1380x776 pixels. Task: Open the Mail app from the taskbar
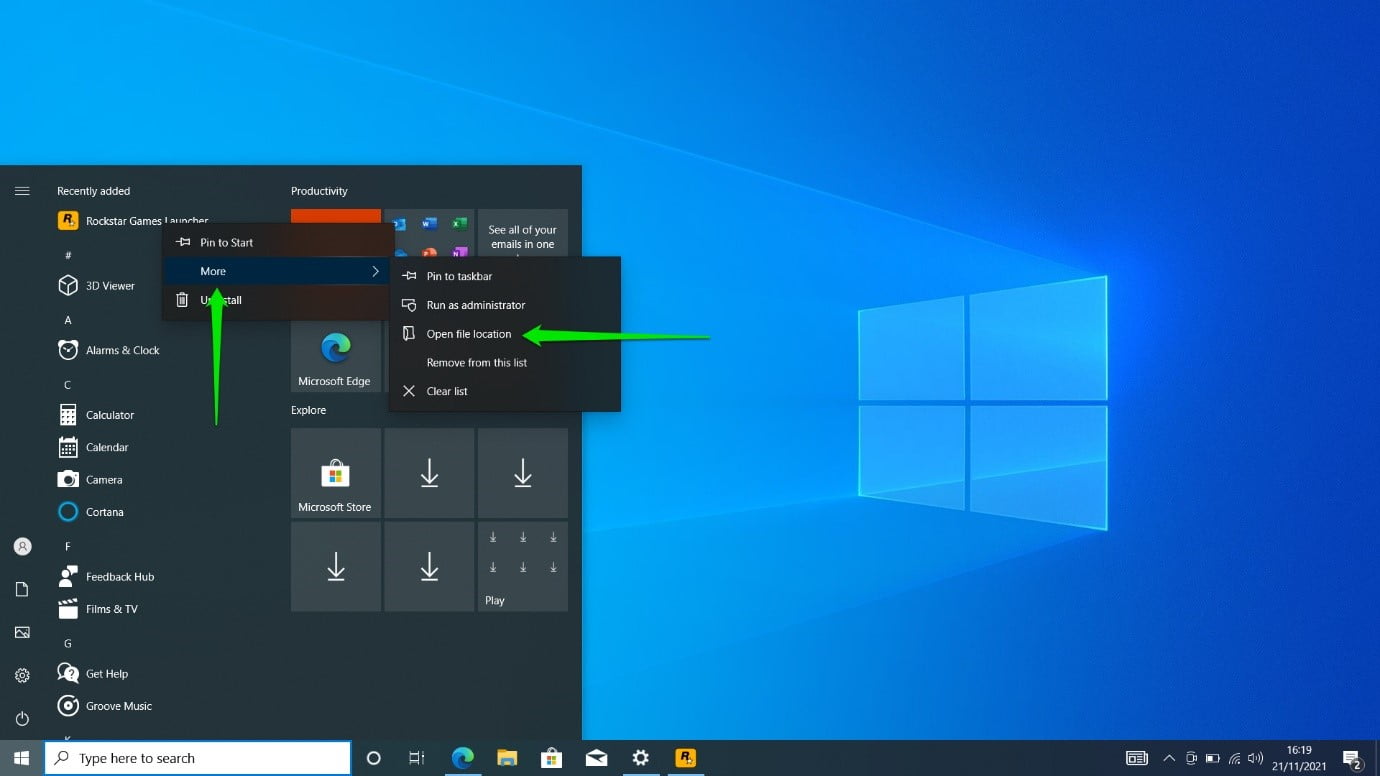pos(596,757)
